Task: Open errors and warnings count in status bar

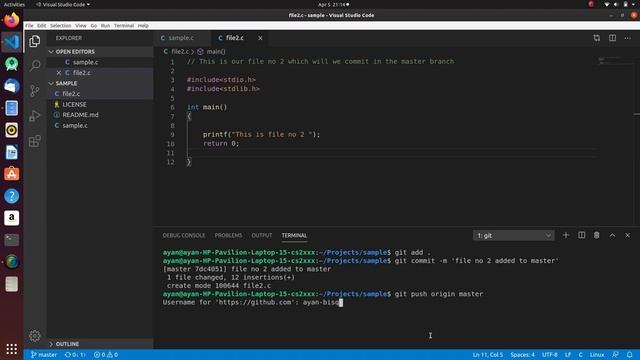Action: (x=106, y=355)
